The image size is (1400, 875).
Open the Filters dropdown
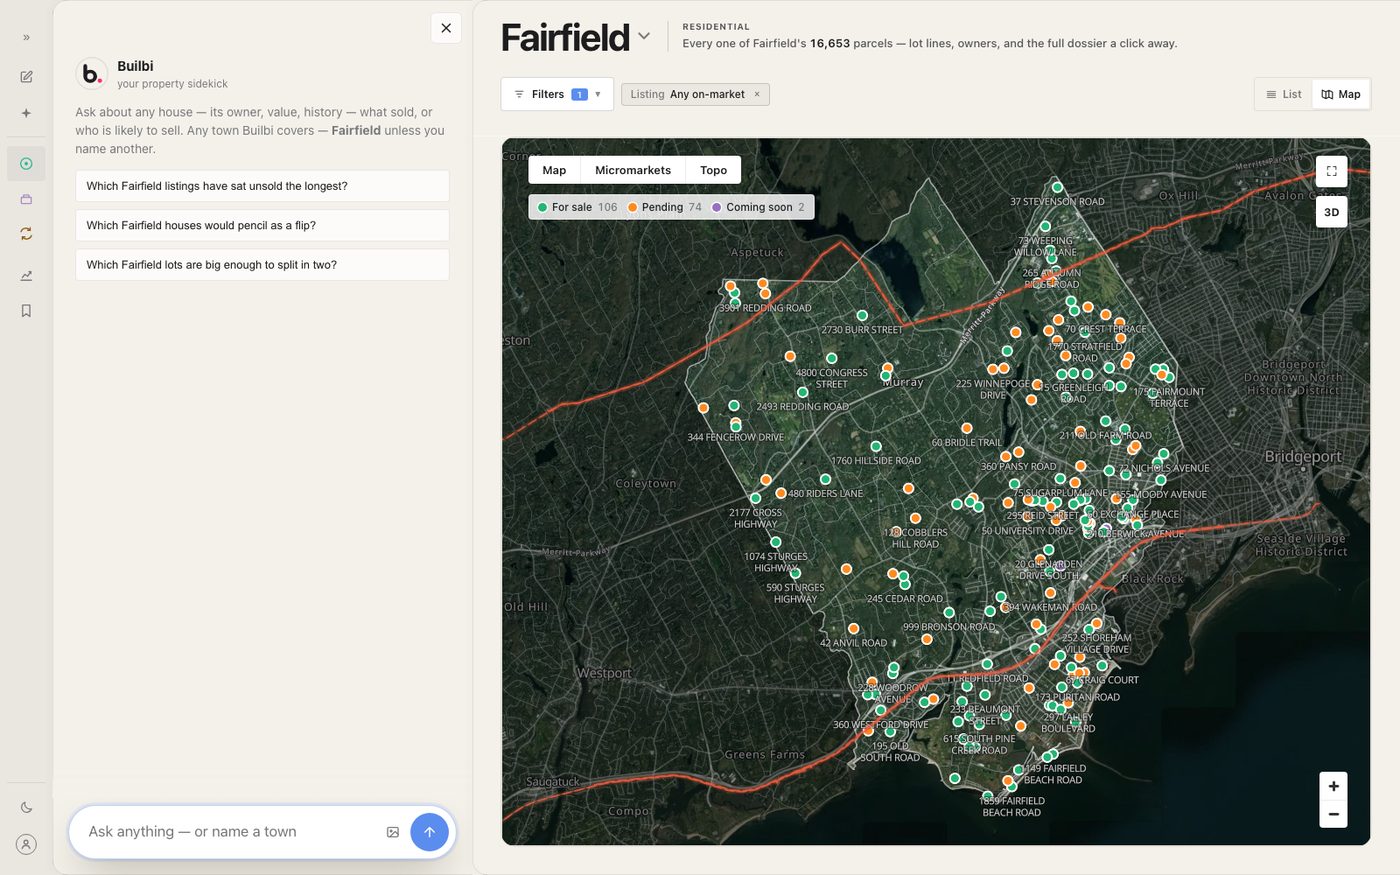pyautogui.click(x=557, y=94)
